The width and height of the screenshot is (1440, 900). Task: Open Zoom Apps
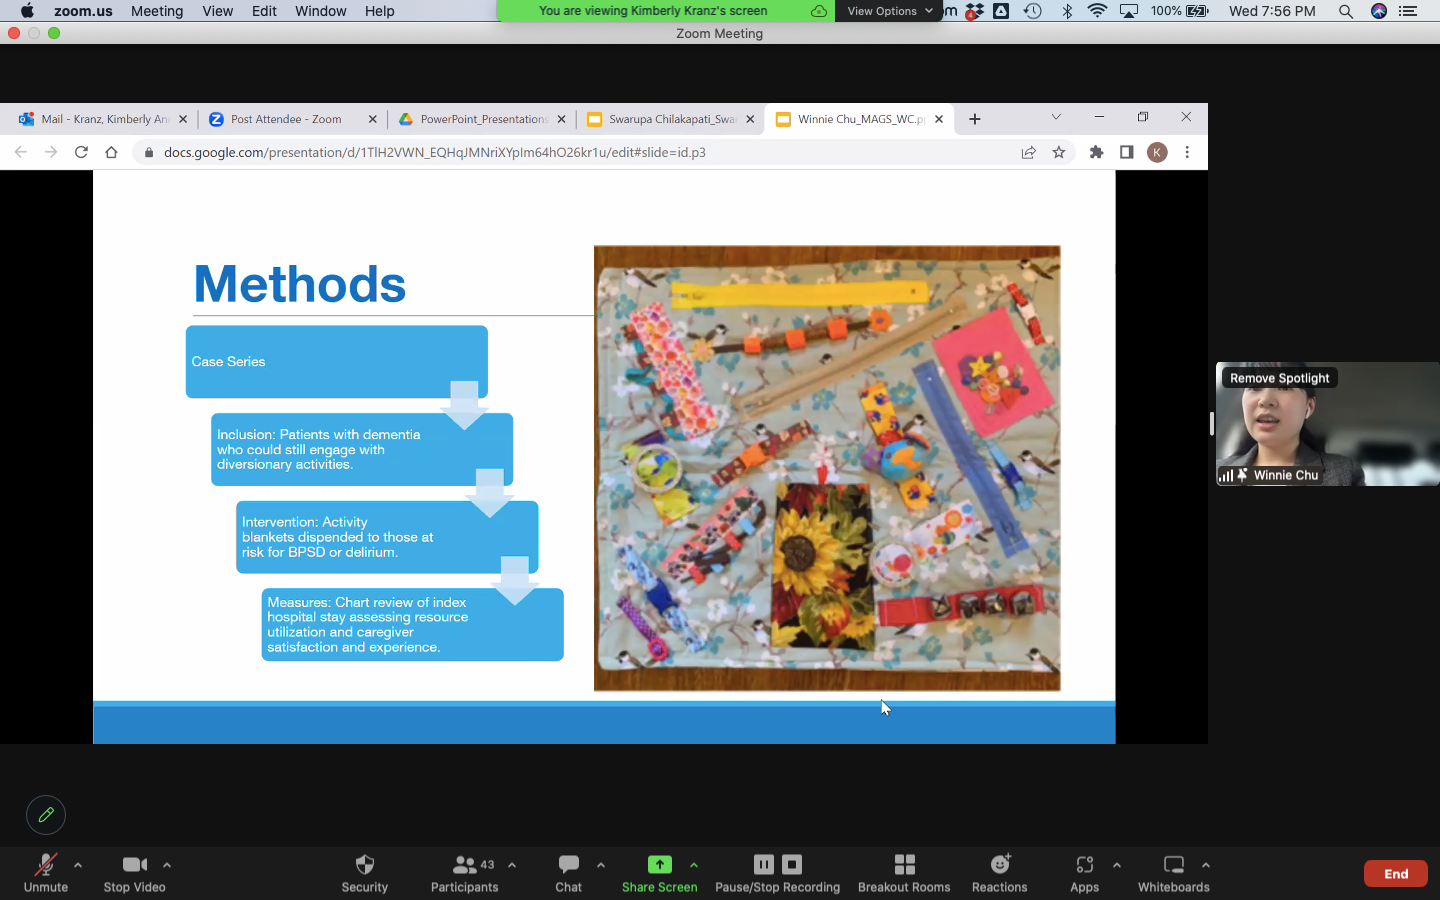1084,873
